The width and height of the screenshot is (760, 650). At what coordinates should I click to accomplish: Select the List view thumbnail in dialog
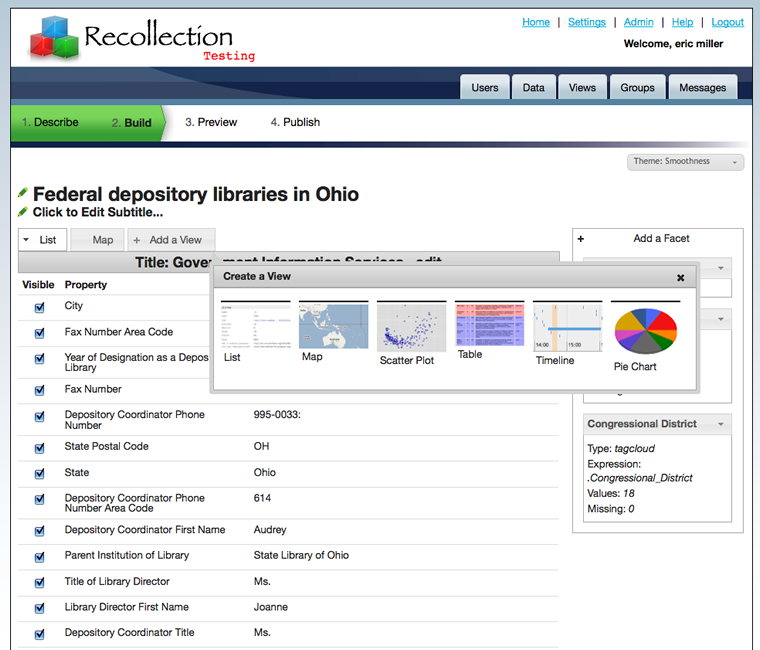[255, 326]
